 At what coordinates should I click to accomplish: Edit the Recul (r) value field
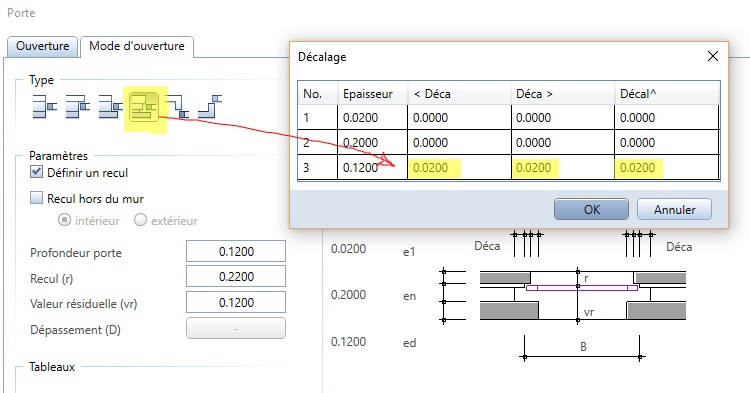point(236,276)
